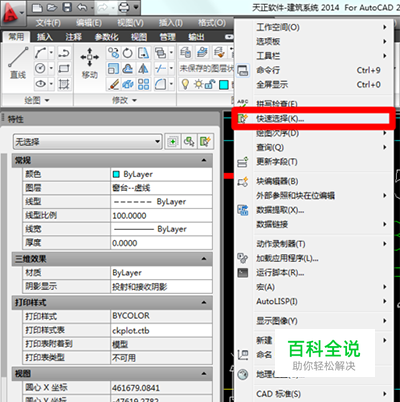Click Select Objects icon in Properties palette
This screenshot has width=400, height=402.
click(189, 142)
